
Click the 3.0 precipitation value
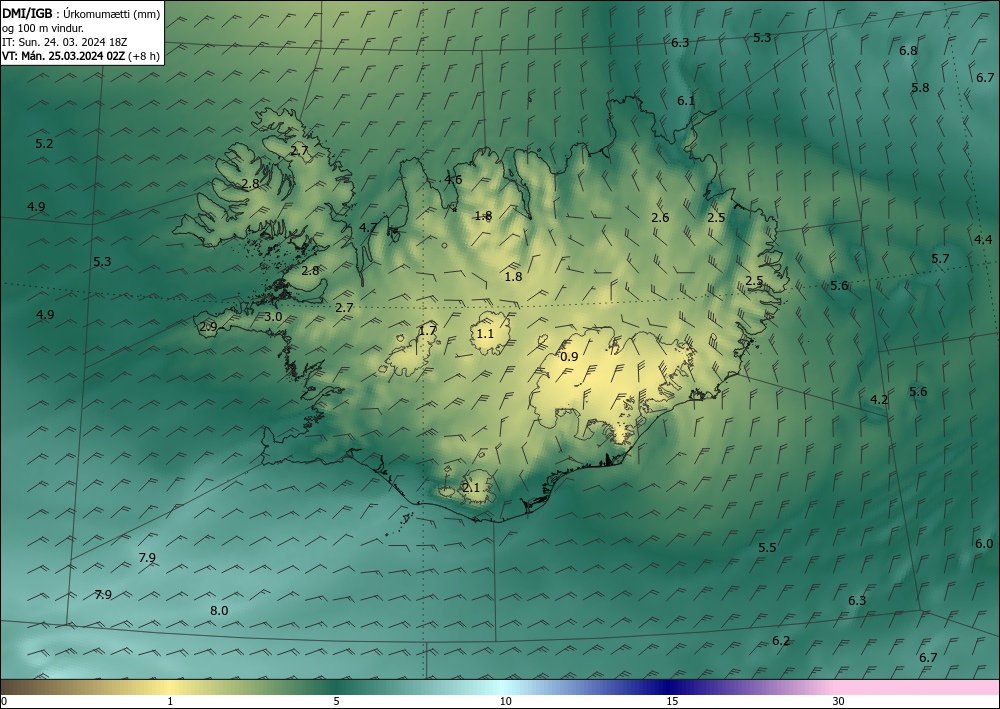tap(273, 317)
